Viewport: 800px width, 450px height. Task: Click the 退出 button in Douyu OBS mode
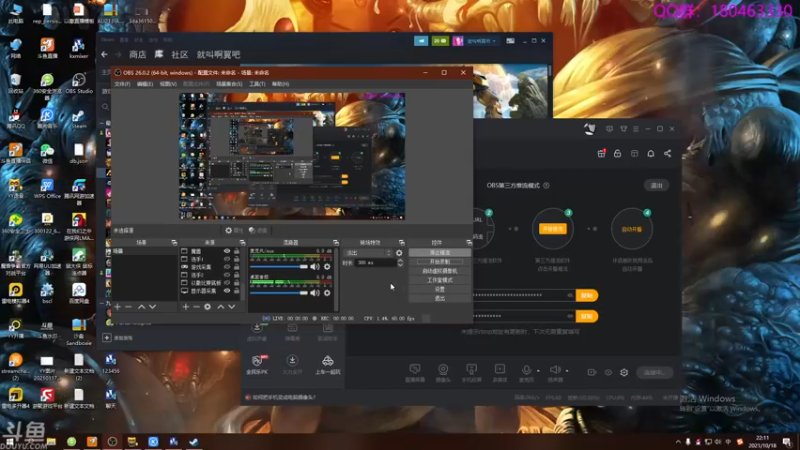tap(657, 185)
